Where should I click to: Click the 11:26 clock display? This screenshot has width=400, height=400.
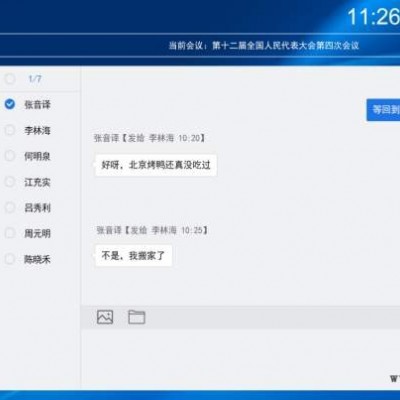[x=373, y=17]
